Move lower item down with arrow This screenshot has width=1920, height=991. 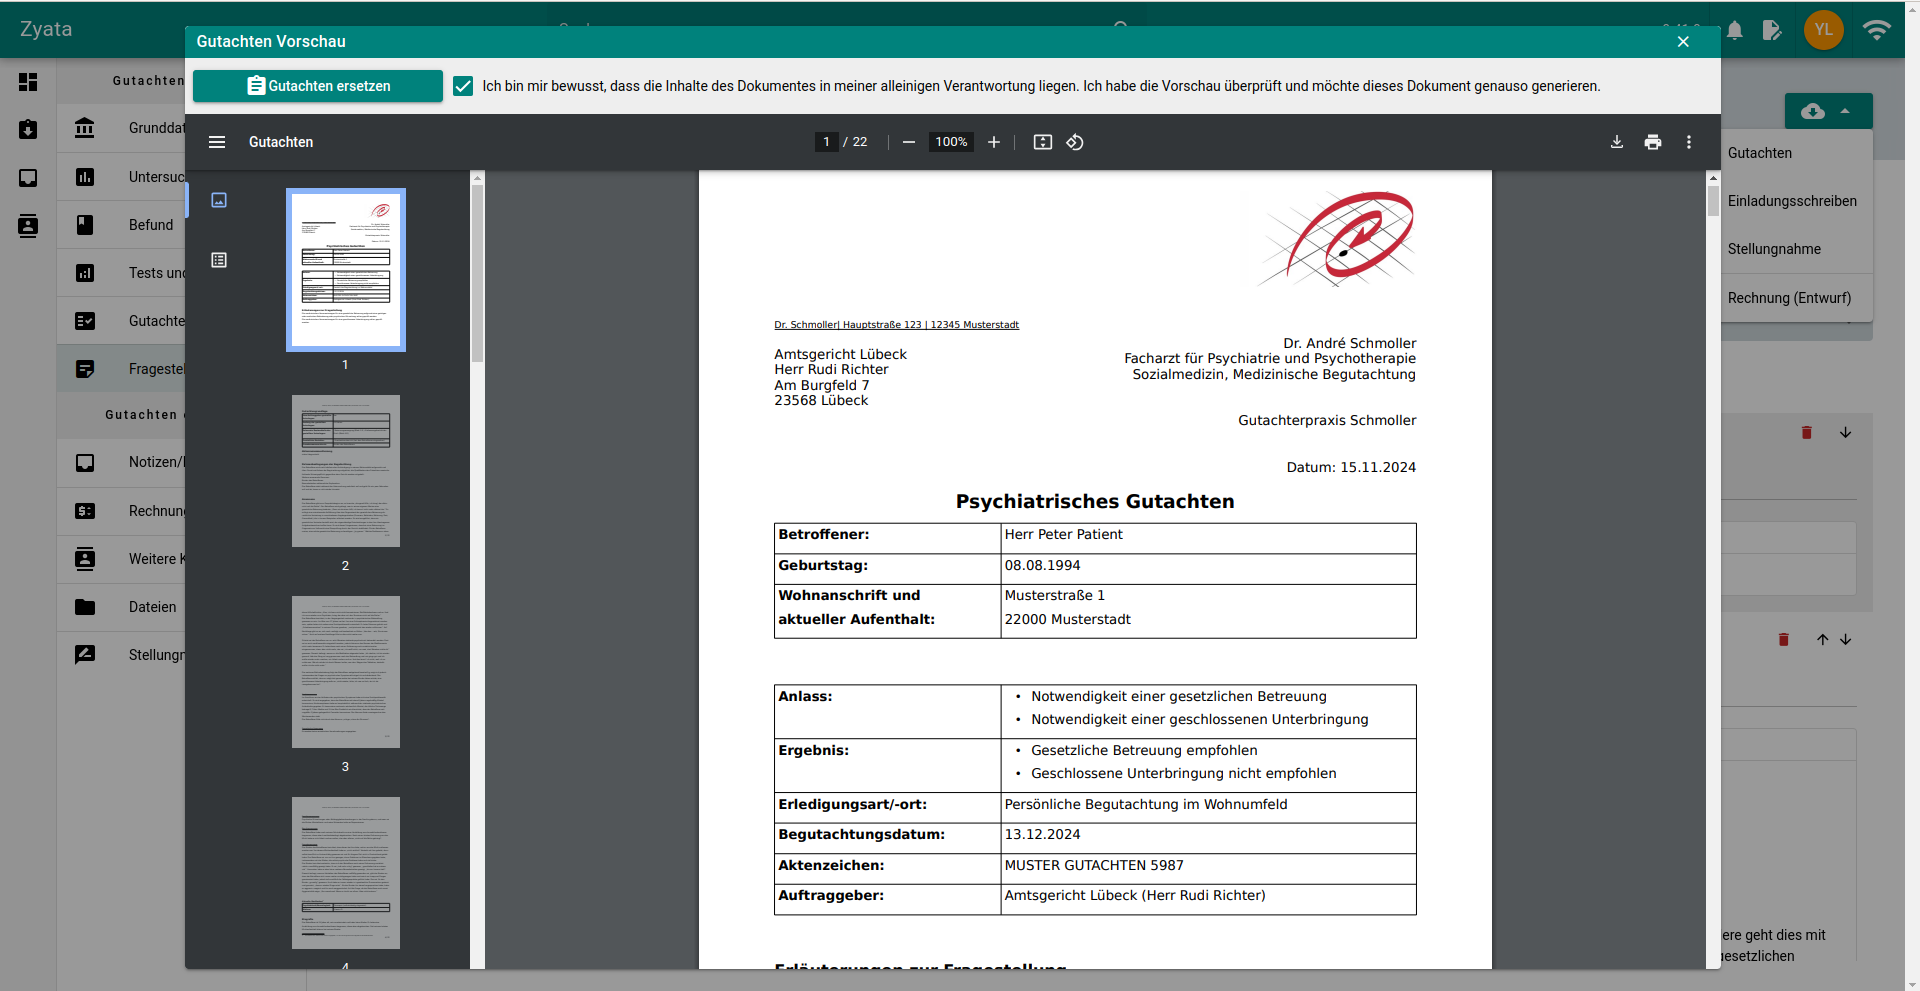coord(1845,640)
